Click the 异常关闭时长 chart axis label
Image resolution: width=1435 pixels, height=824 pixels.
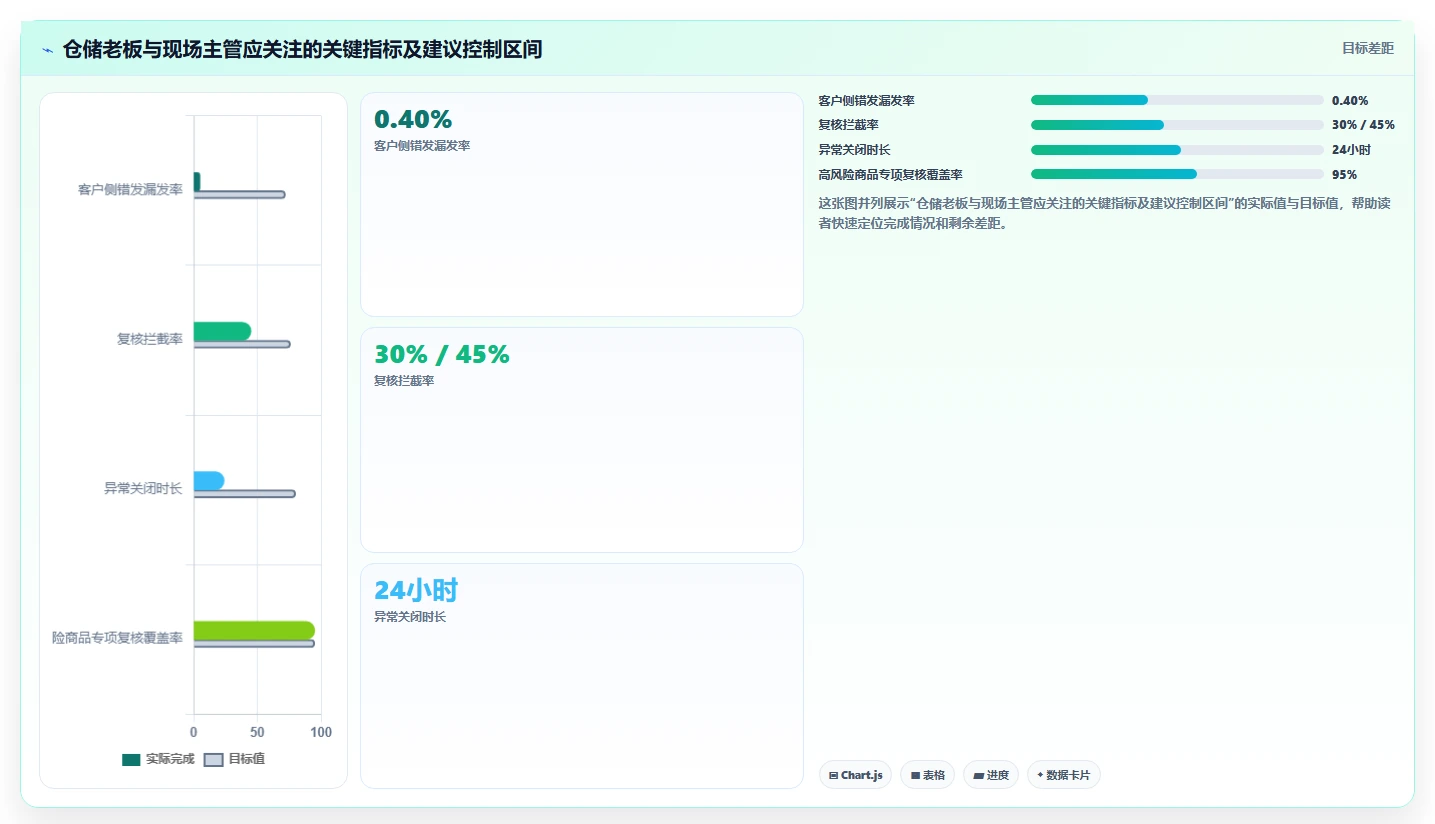click(x=143, y=488)
